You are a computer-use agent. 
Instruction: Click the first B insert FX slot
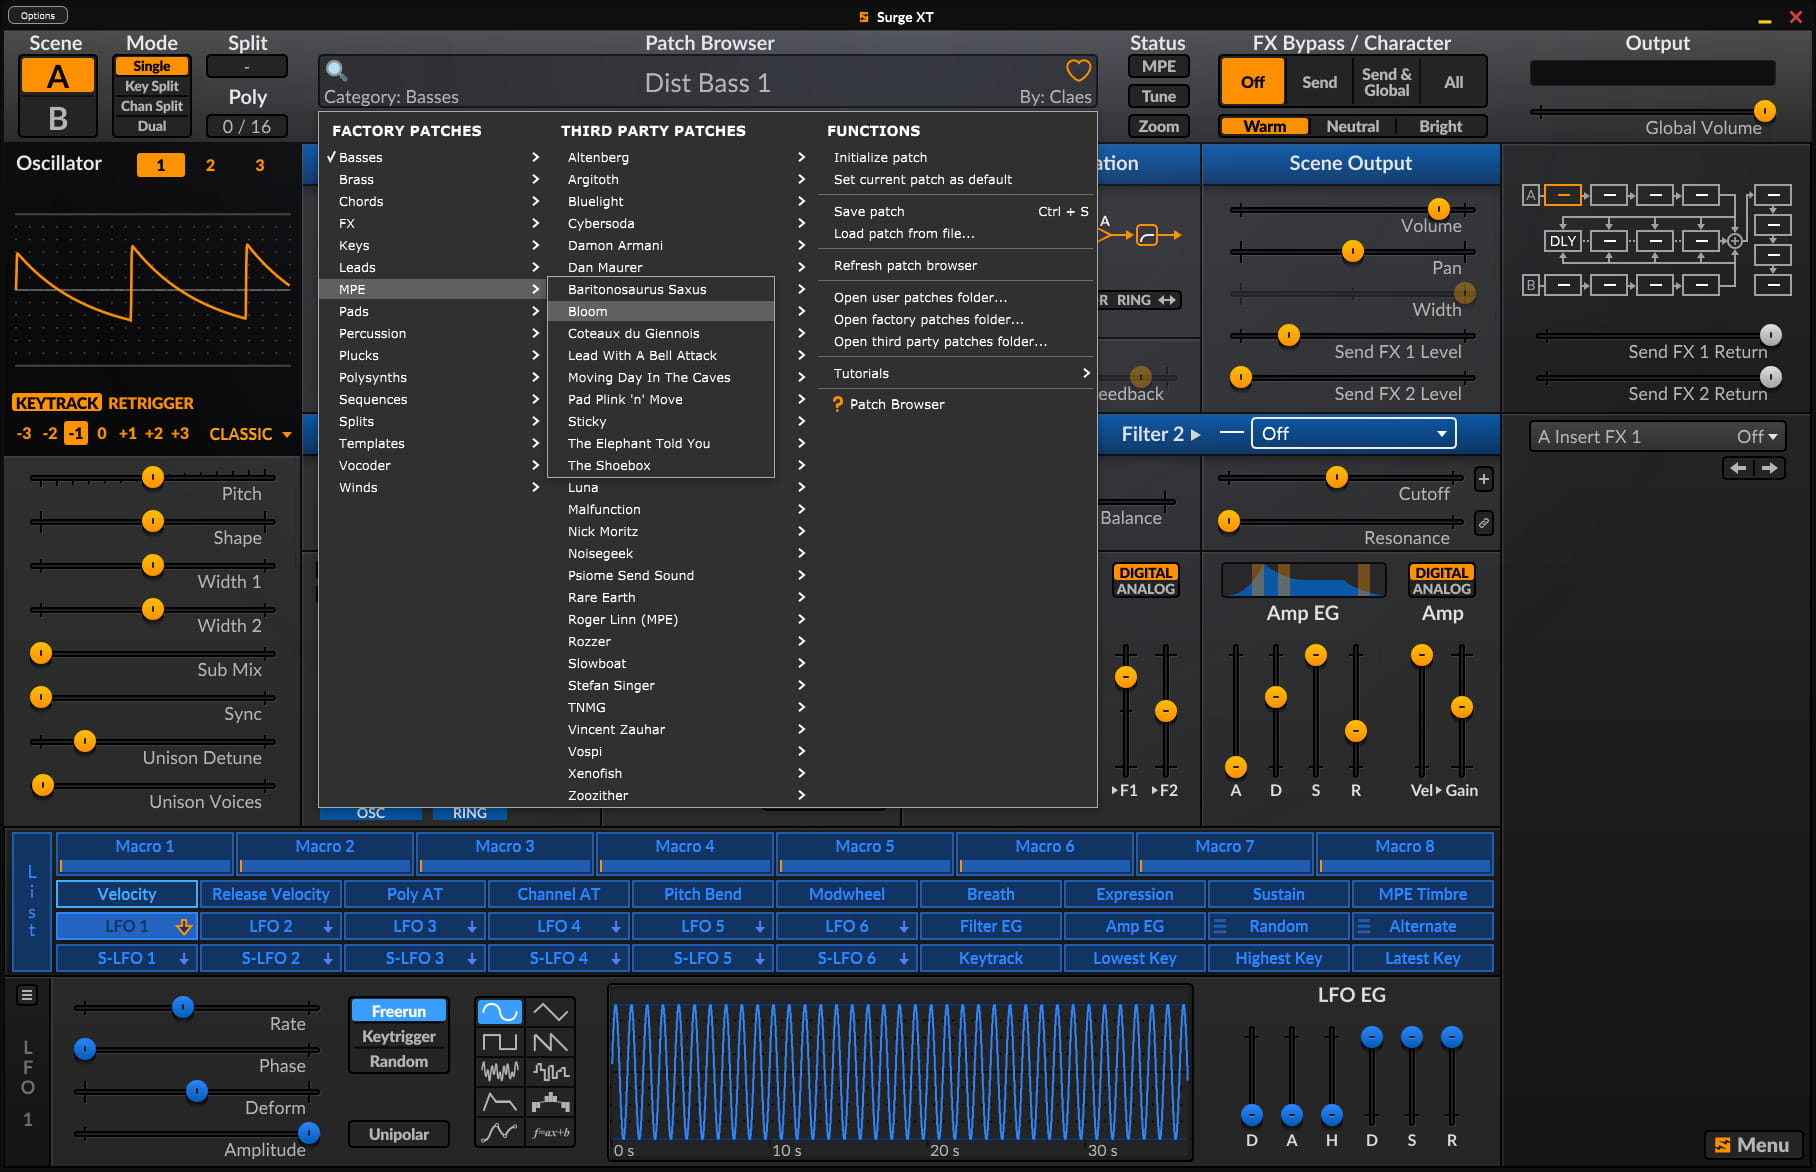[1562, 285]
